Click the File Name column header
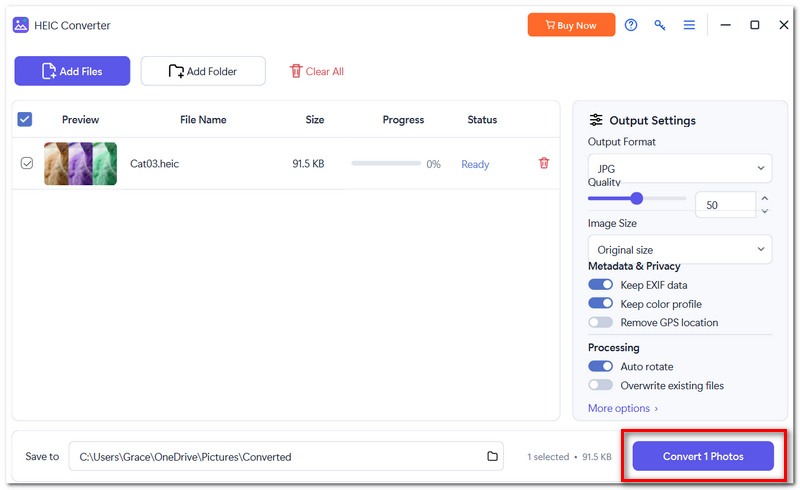 click(203, 119)
